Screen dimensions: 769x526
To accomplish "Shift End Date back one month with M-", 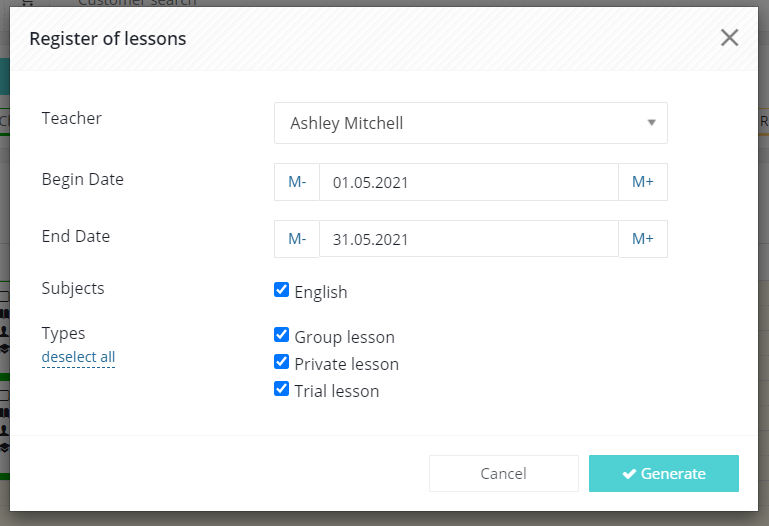I will pos(297,239).
